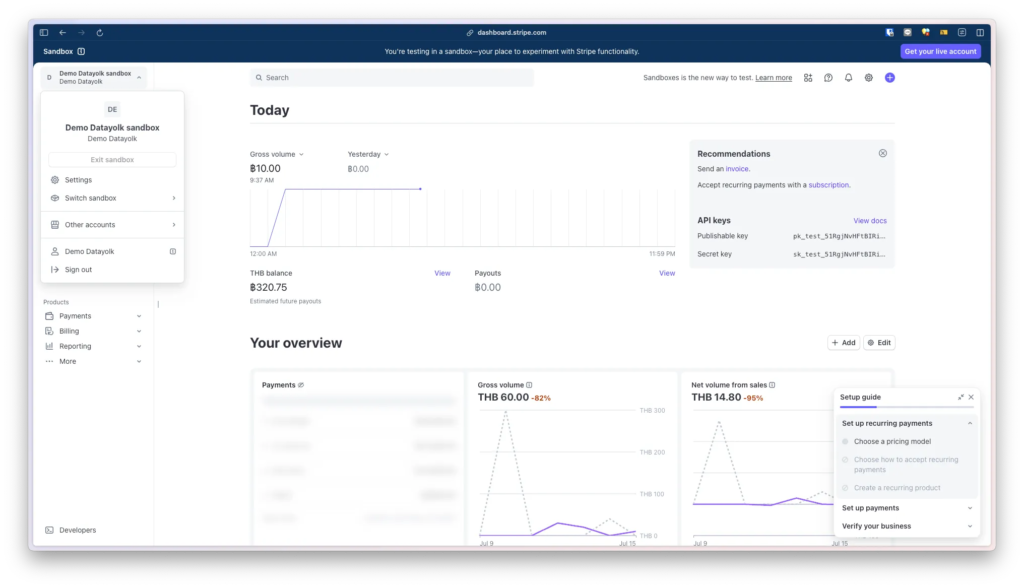Screen dimensions: 1024x588
Task: Expand Verify your business section
Action: coord(970,526)
